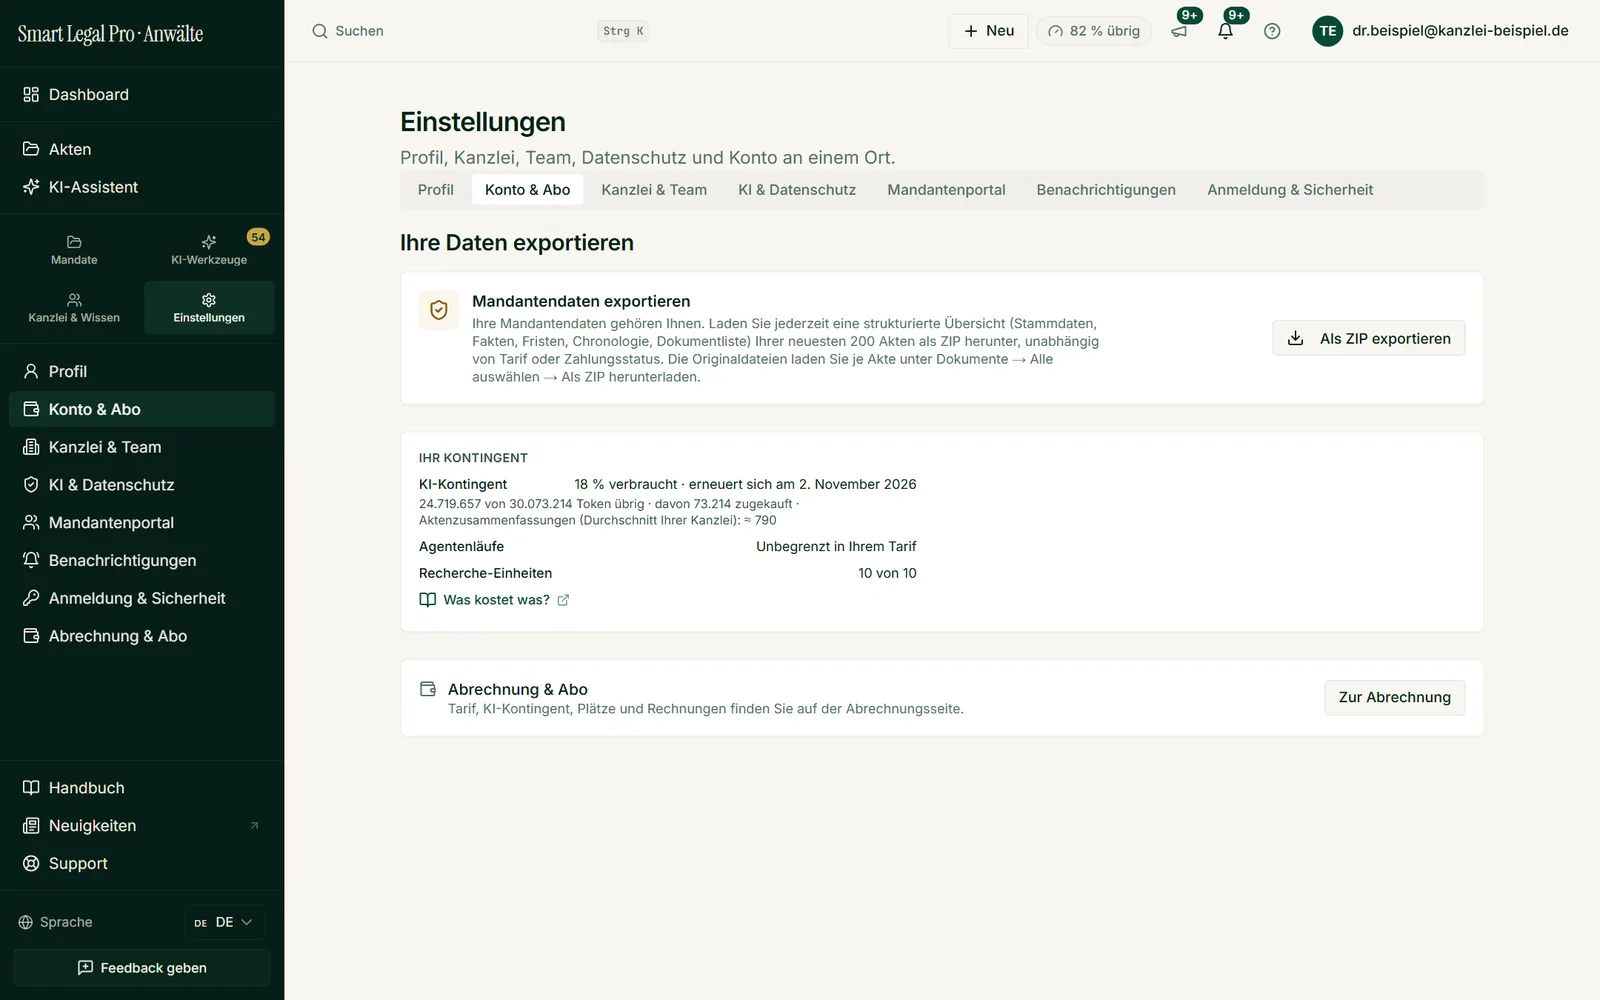Viewport: 1600px width, 1000px height.
Task: Click the Smart Legal Pro · Anwälte logo
Action: [110, 34]
